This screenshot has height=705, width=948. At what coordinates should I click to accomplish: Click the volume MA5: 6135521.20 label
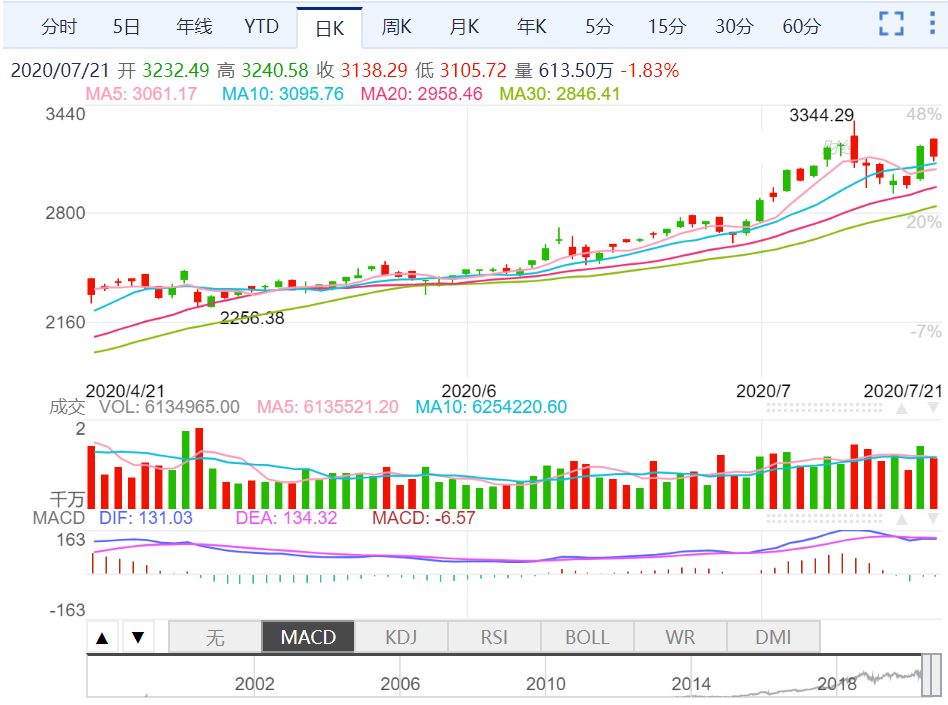pos(328,407)
